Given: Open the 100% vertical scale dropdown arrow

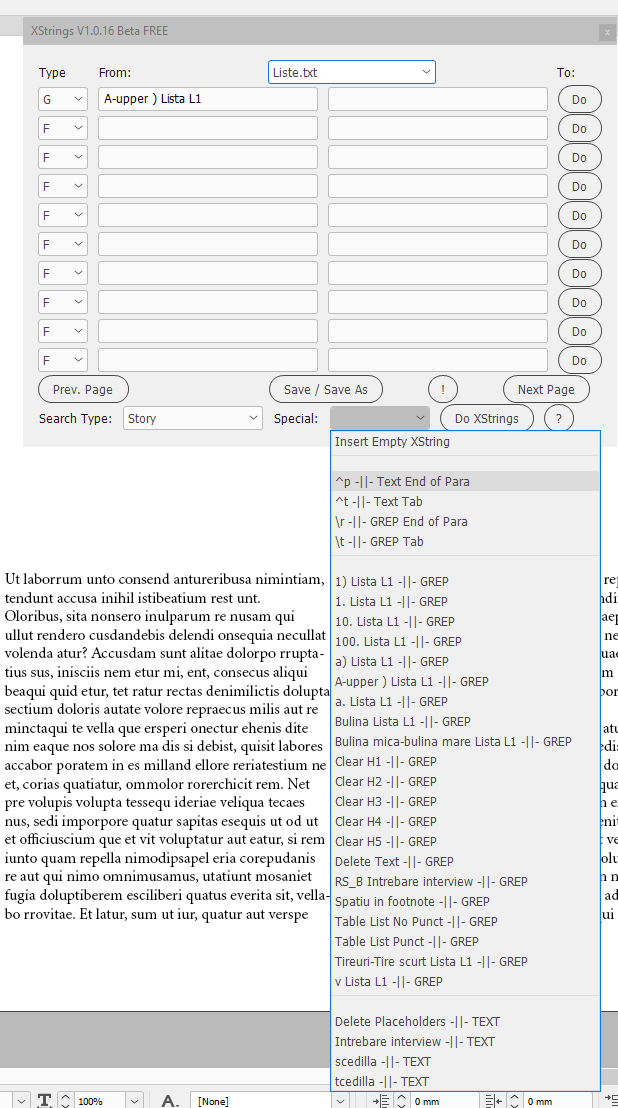Looking at the screenshot, I should click(135, 1101).
